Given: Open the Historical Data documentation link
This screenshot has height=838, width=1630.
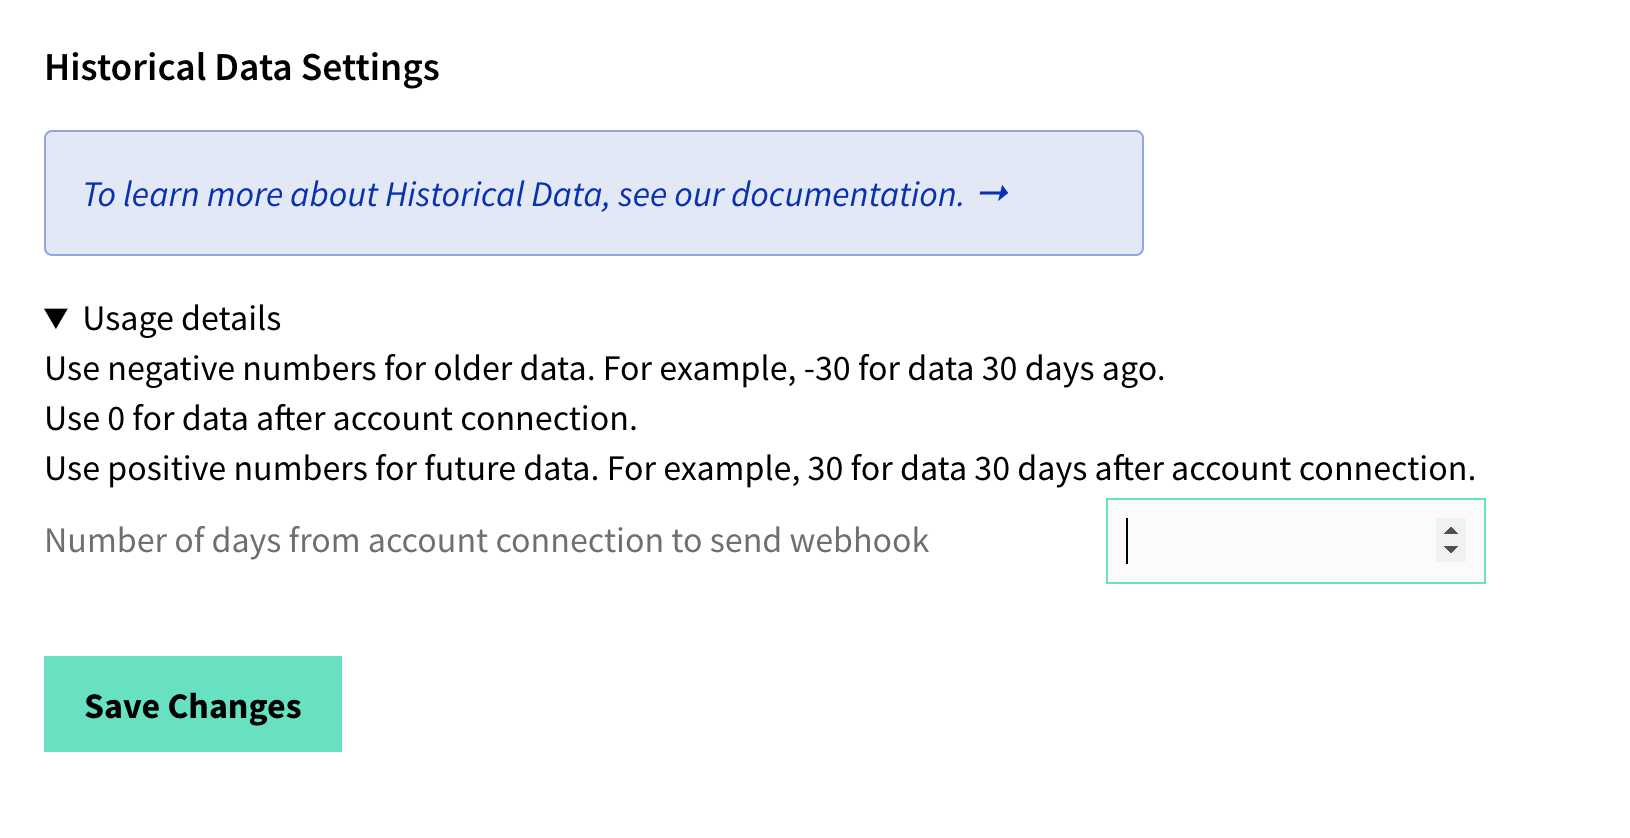Looking at the screenshot, I should [520, 194].
